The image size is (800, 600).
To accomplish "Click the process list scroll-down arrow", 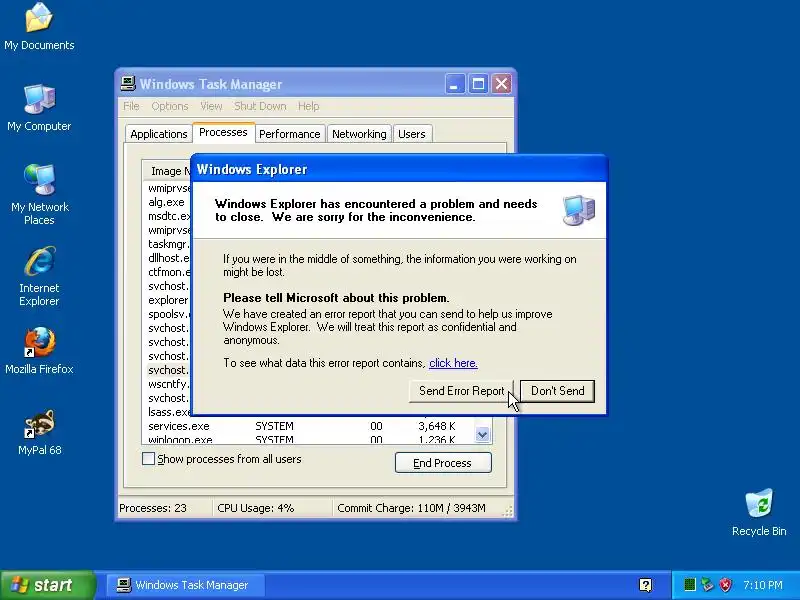I will 482,434.
